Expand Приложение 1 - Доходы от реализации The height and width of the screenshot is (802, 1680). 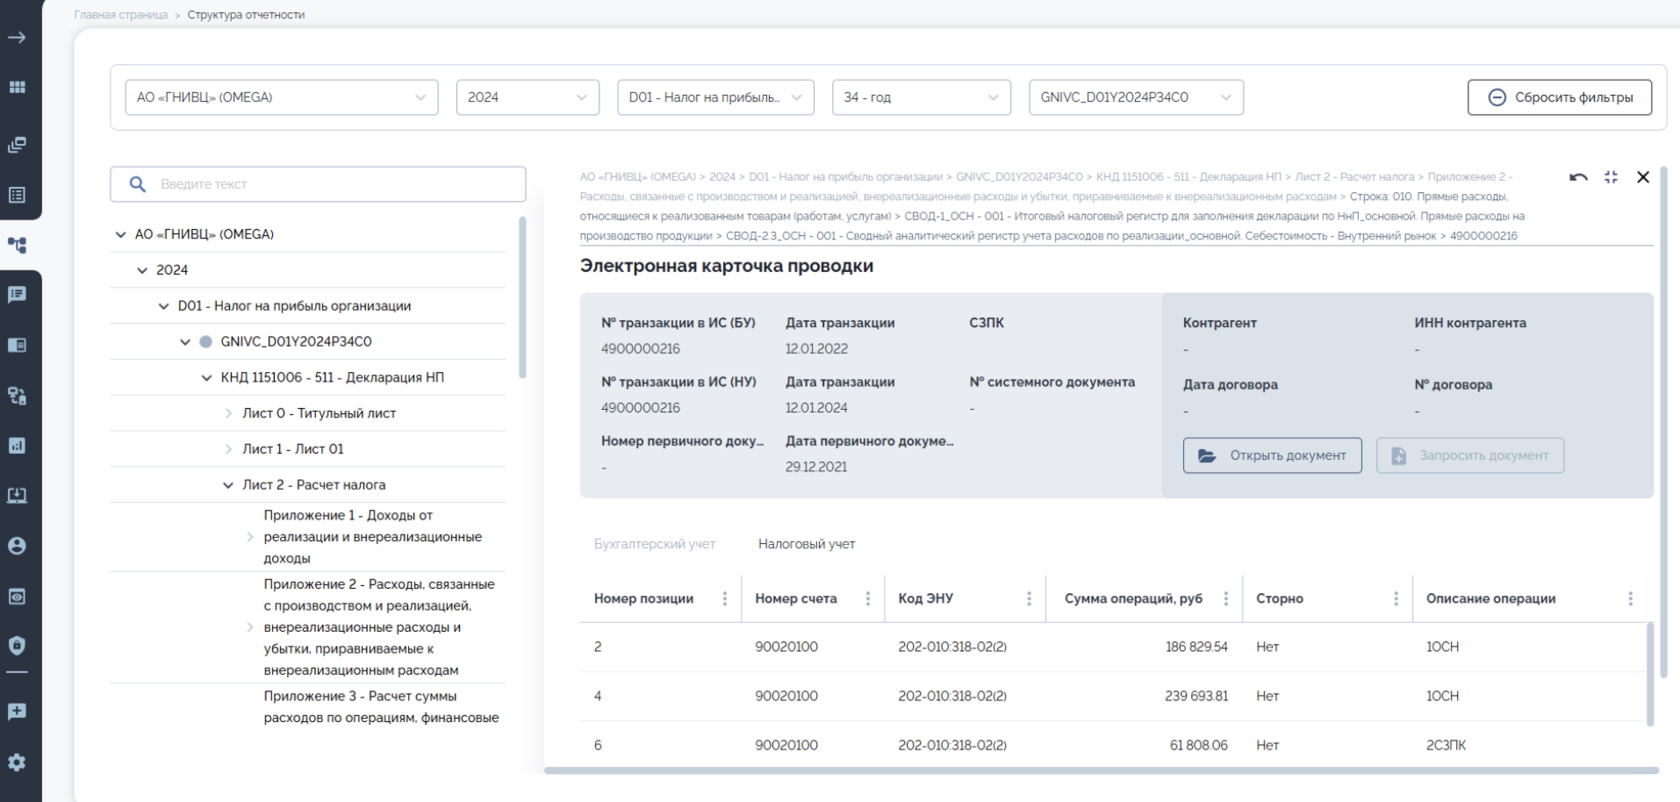250,537
